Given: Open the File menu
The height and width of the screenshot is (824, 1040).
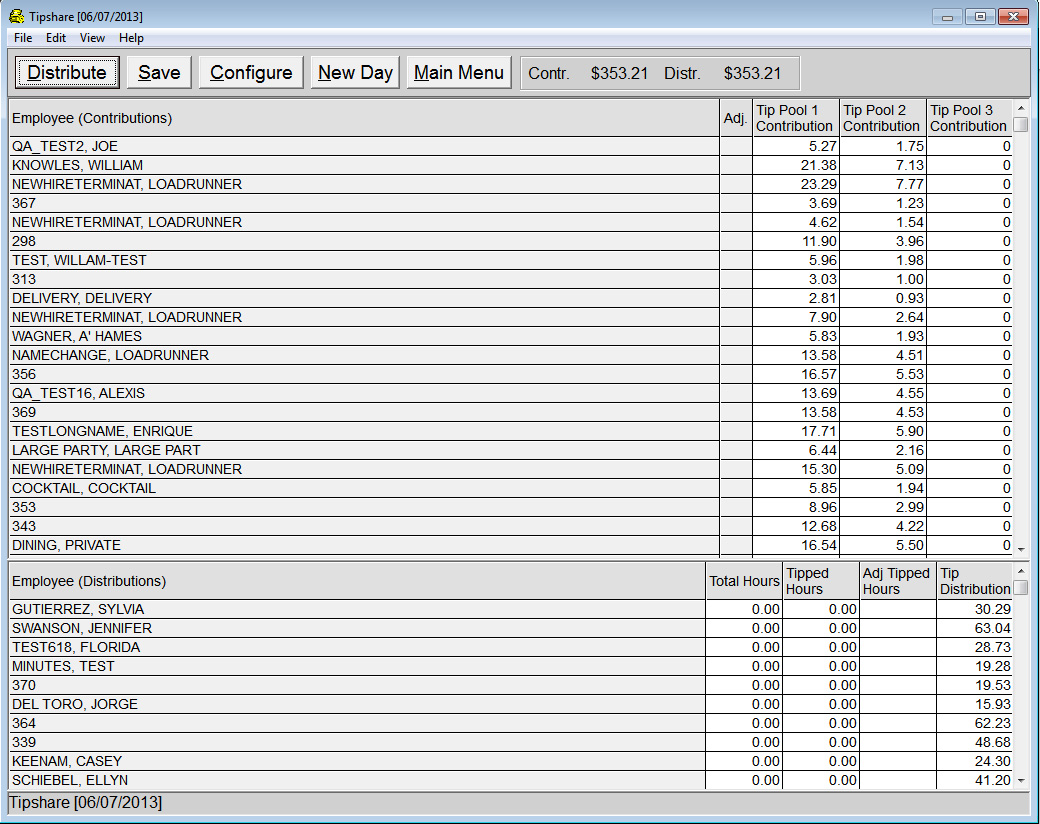Looking at the screenshot, I should [23, 38].
